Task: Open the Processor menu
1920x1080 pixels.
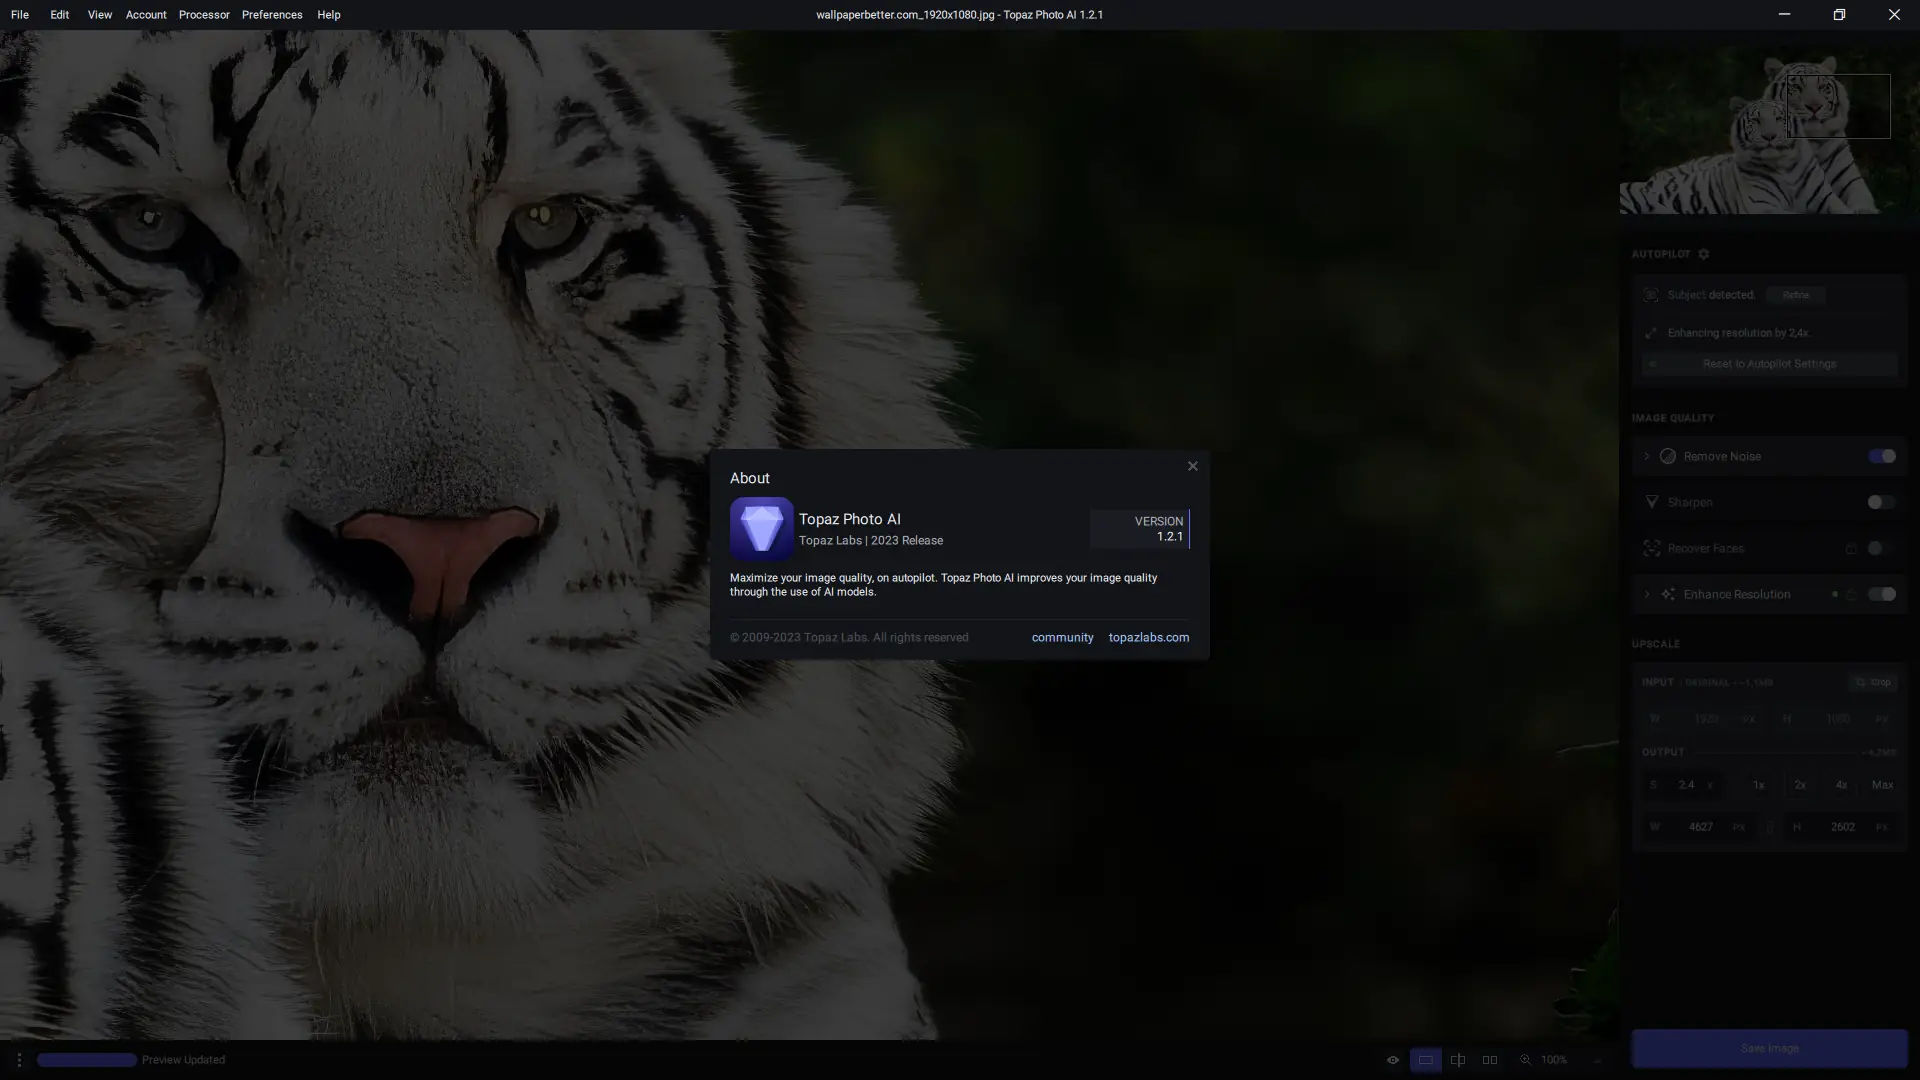Action: point(204,15)
